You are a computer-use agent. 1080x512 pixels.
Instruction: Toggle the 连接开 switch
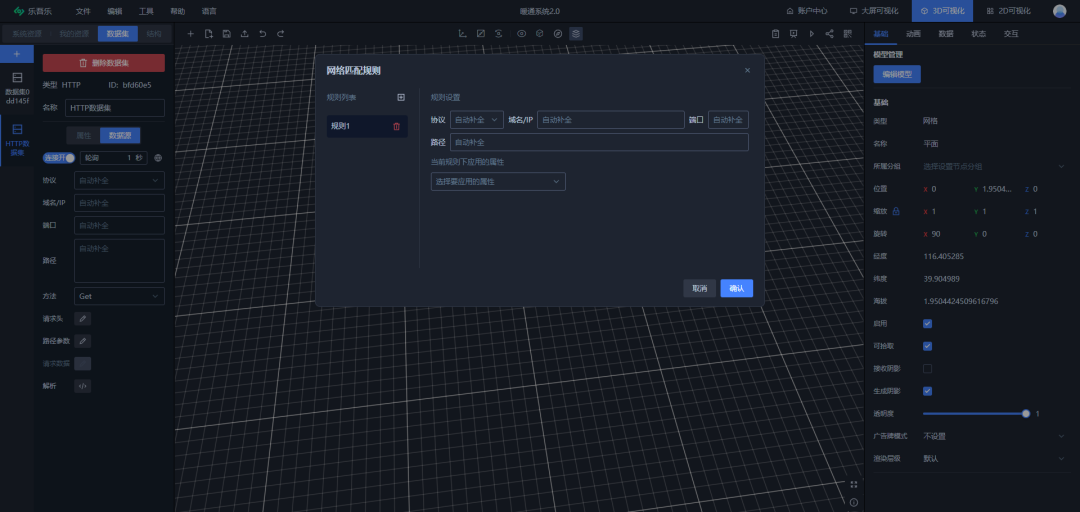click(59, 158)
